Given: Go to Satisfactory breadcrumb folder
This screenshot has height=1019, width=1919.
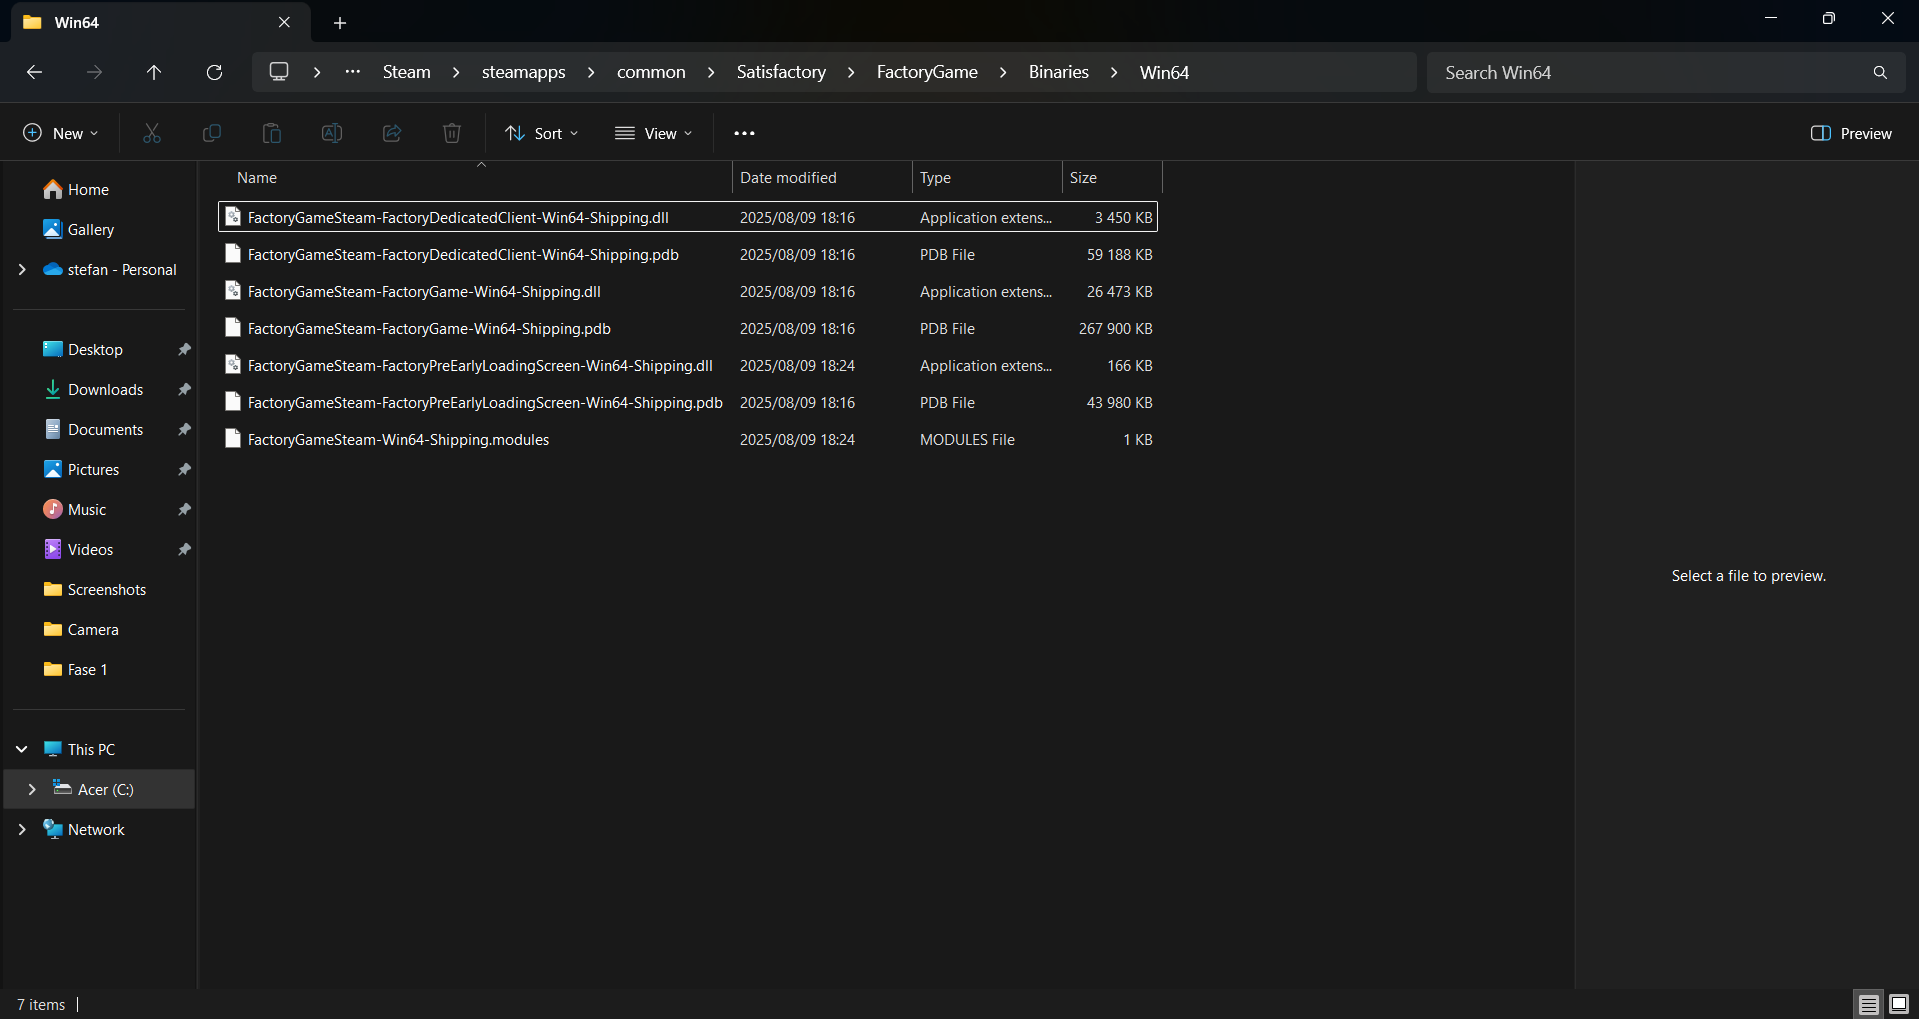Looking at the screenshot, I should point(781,72).
